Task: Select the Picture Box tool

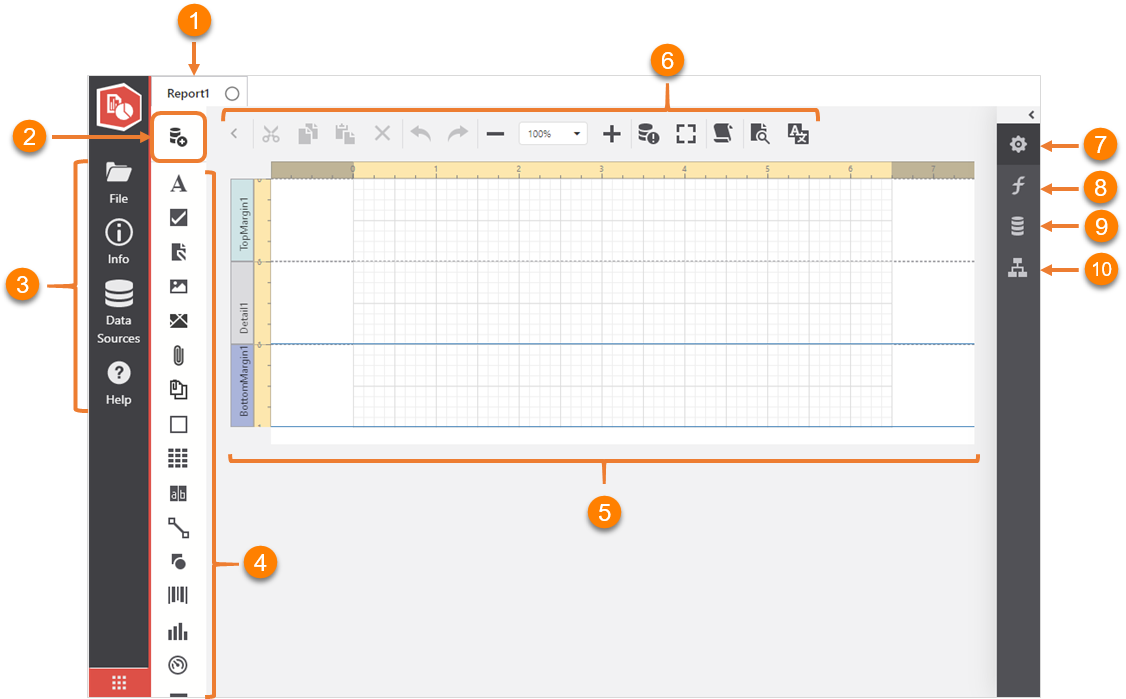Action: 177,288
